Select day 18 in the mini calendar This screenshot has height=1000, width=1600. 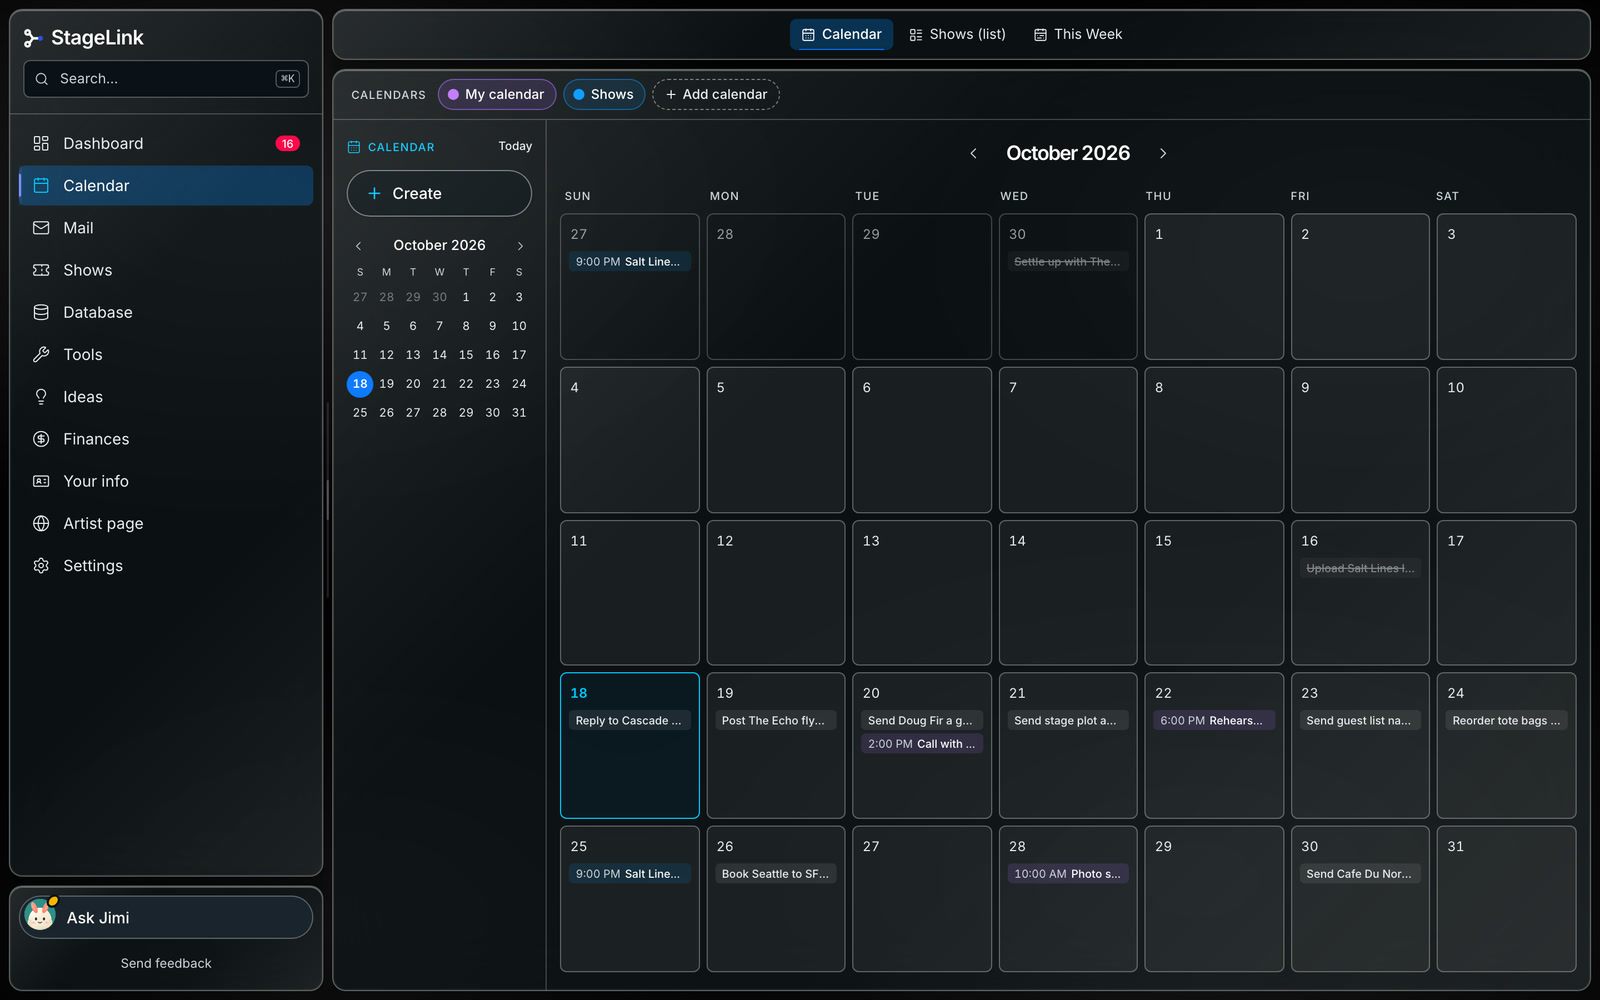[x=360, y=384]
